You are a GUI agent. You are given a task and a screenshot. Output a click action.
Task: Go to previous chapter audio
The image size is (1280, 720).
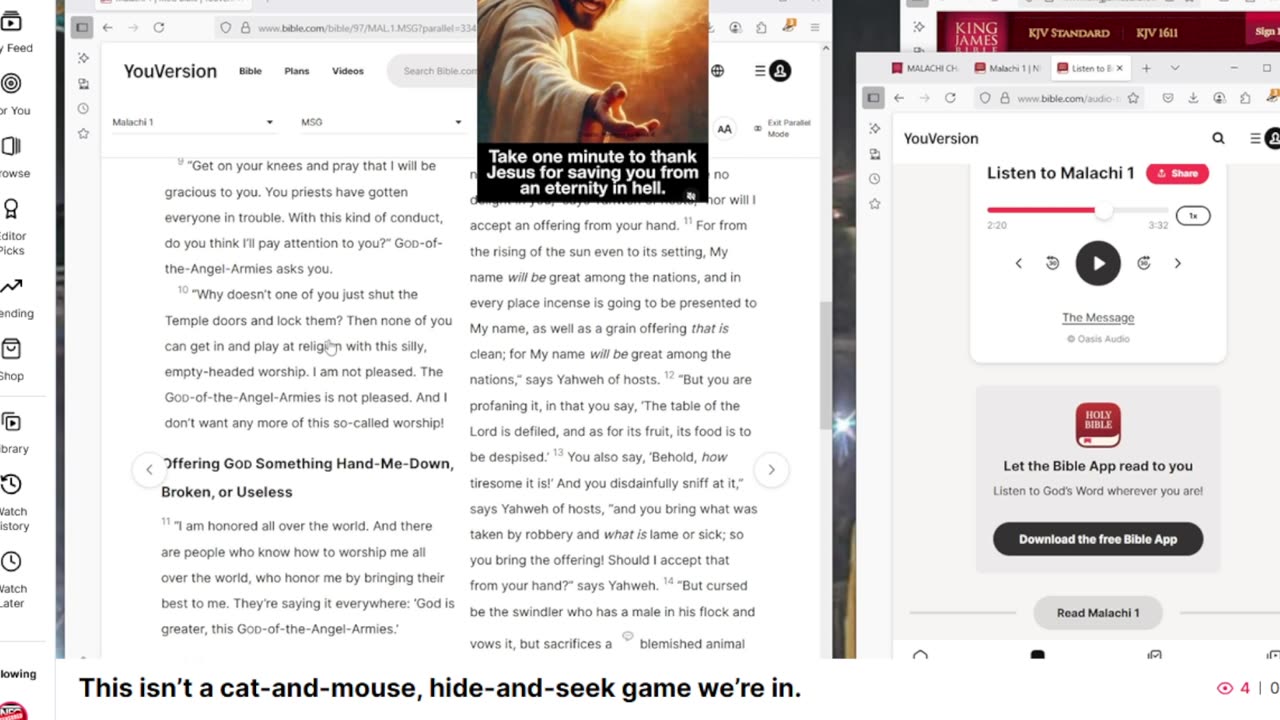tap(1019, 263)
